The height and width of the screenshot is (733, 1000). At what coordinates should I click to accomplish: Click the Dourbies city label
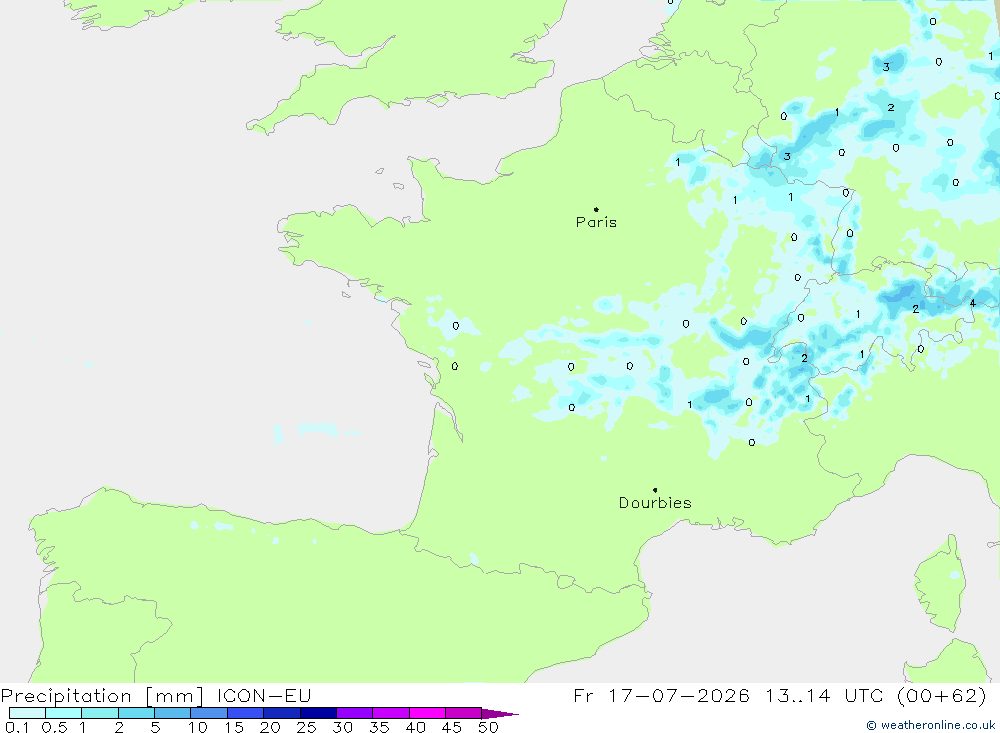(x=655, y=503)
